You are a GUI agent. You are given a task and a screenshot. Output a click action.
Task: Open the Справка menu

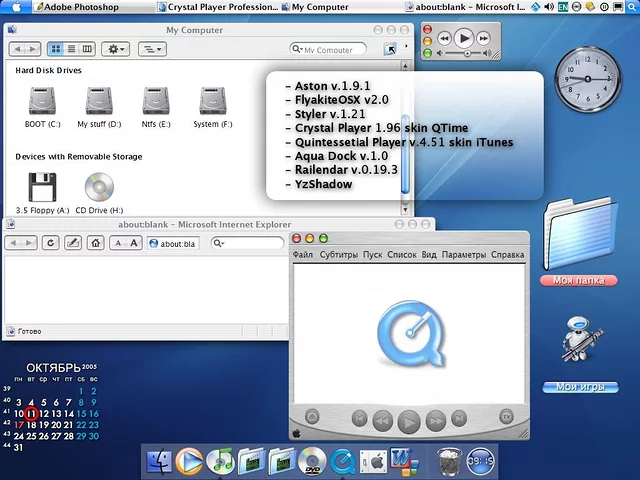508,255
